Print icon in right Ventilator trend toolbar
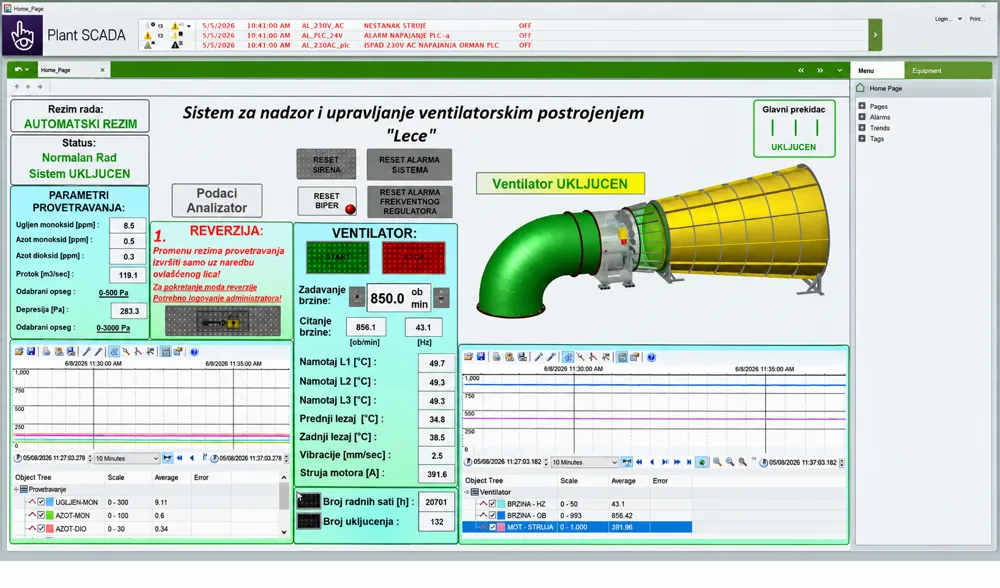Viewport: 1000px width, 588px height. tap(496, 357)
